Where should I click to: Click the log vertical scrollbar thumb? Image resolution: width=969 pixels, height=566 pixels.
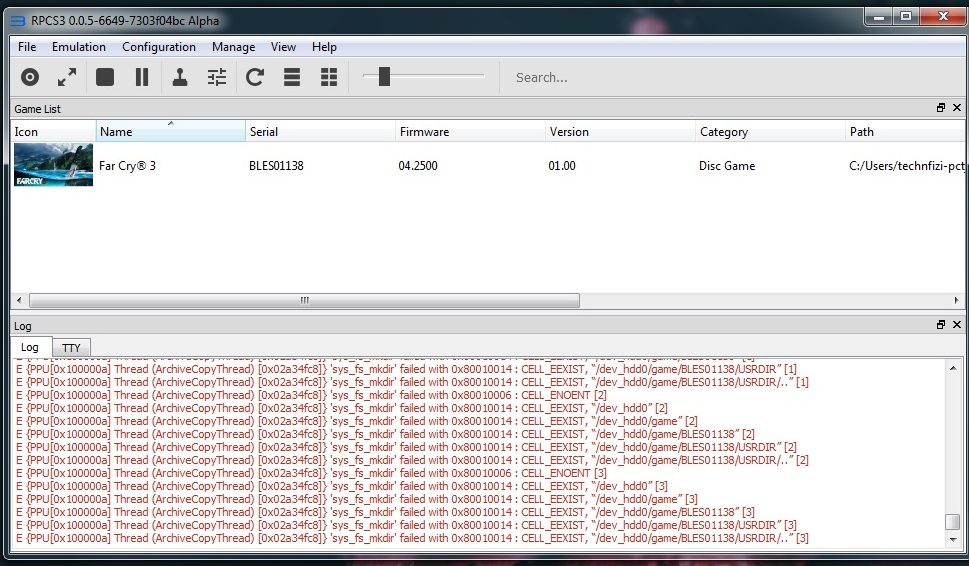pyautogui.click(x=953, y=522)
